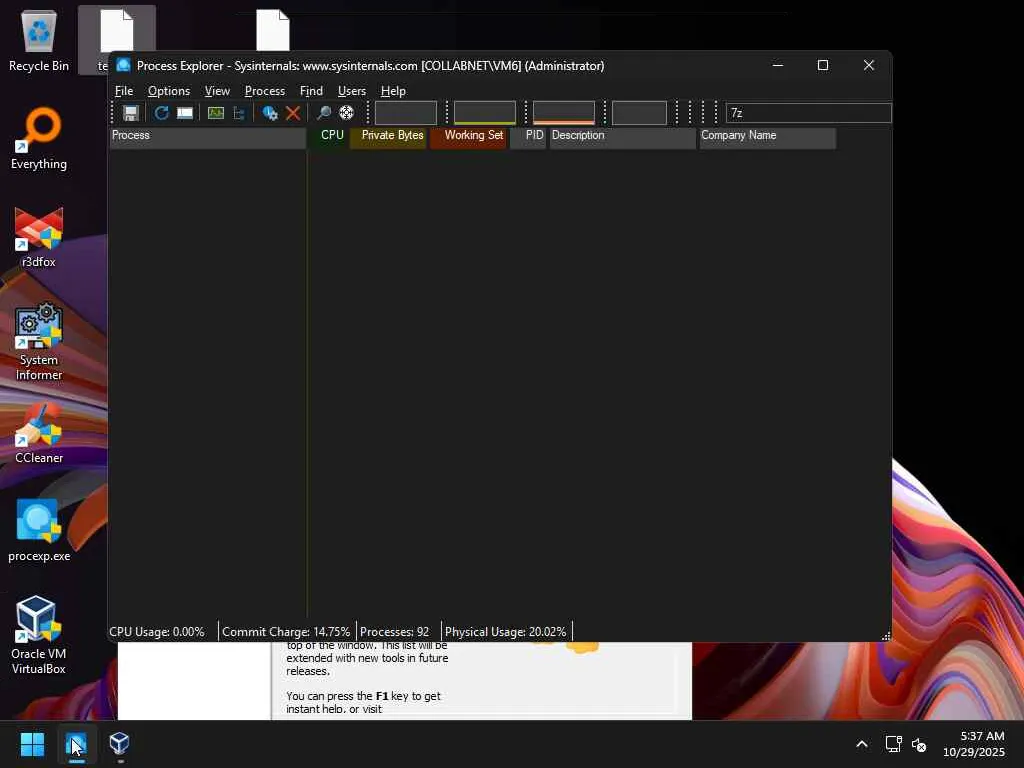
Task: Click the mini graph with orange underline
Action: click(x=564, y=113)
